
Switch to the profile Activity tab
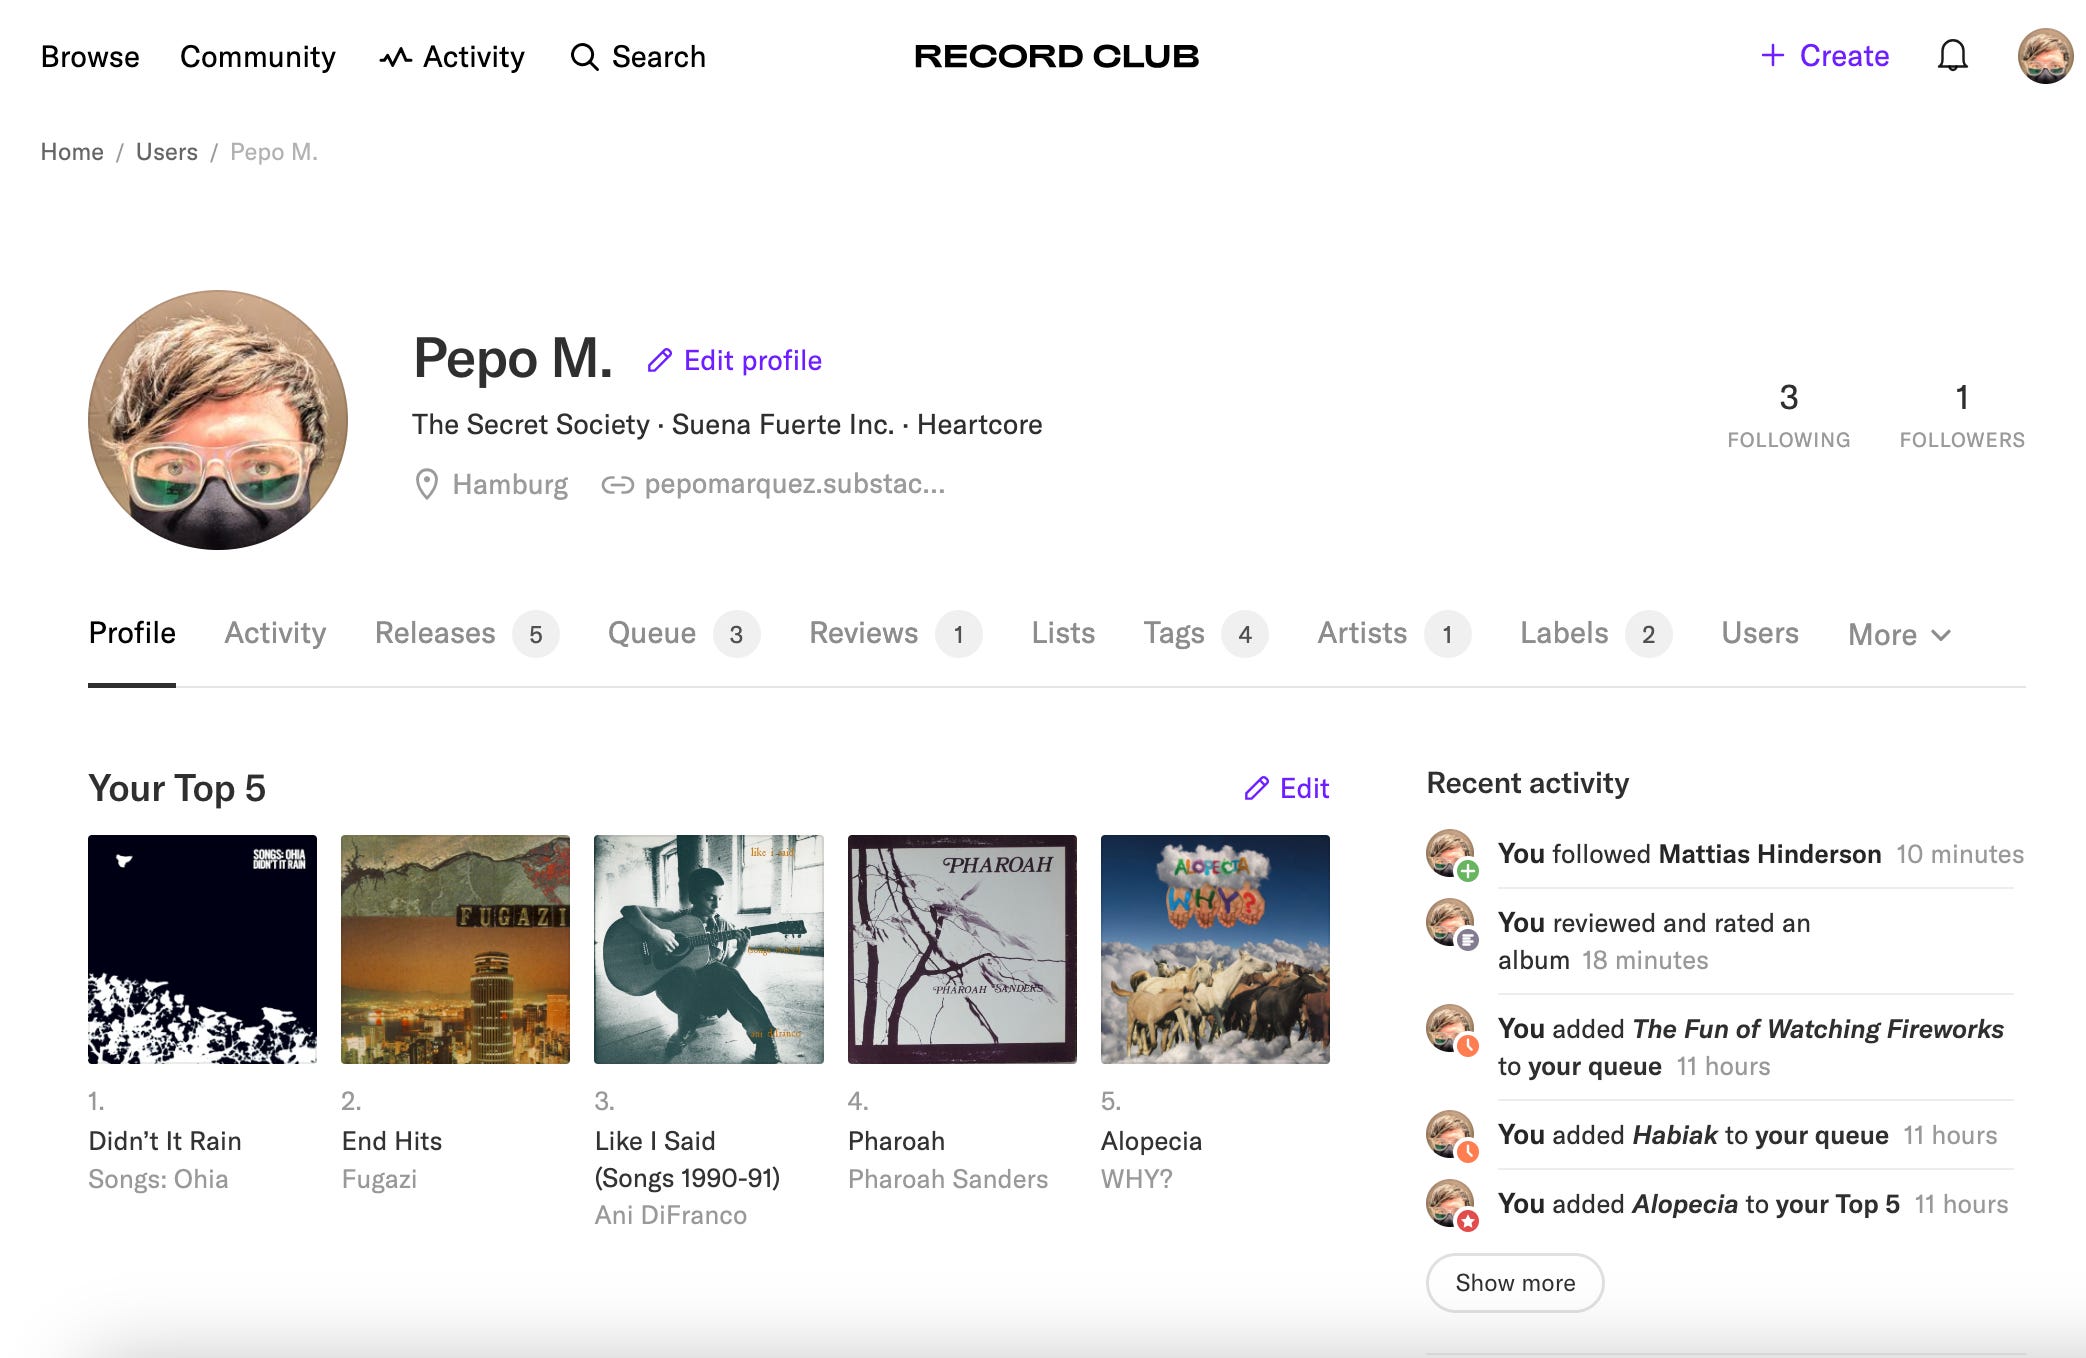pos(275,633)
